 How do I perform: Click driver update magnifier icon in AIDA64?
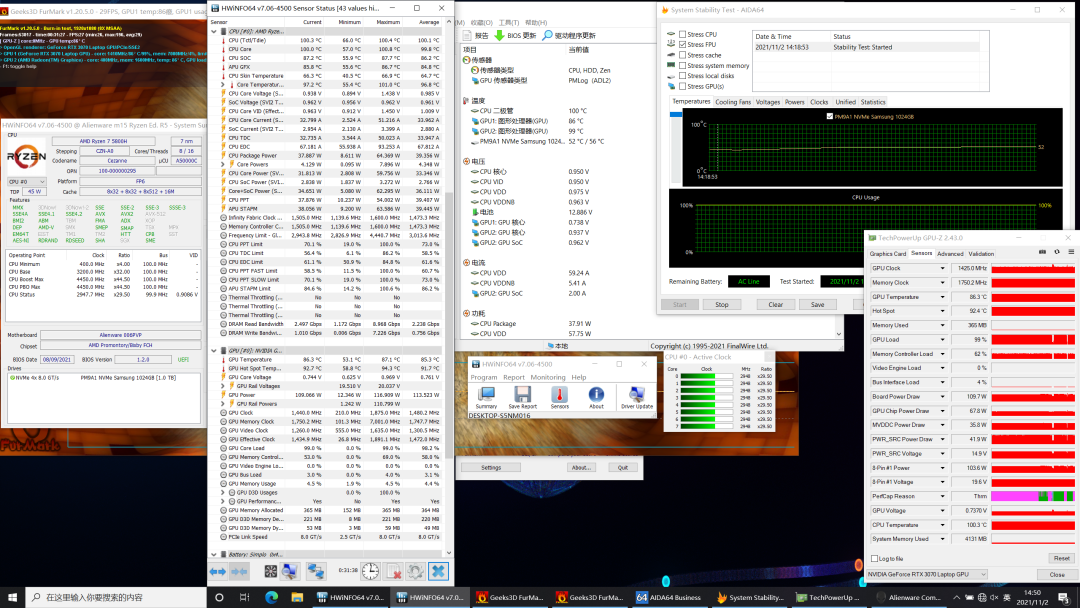[548, 36]
